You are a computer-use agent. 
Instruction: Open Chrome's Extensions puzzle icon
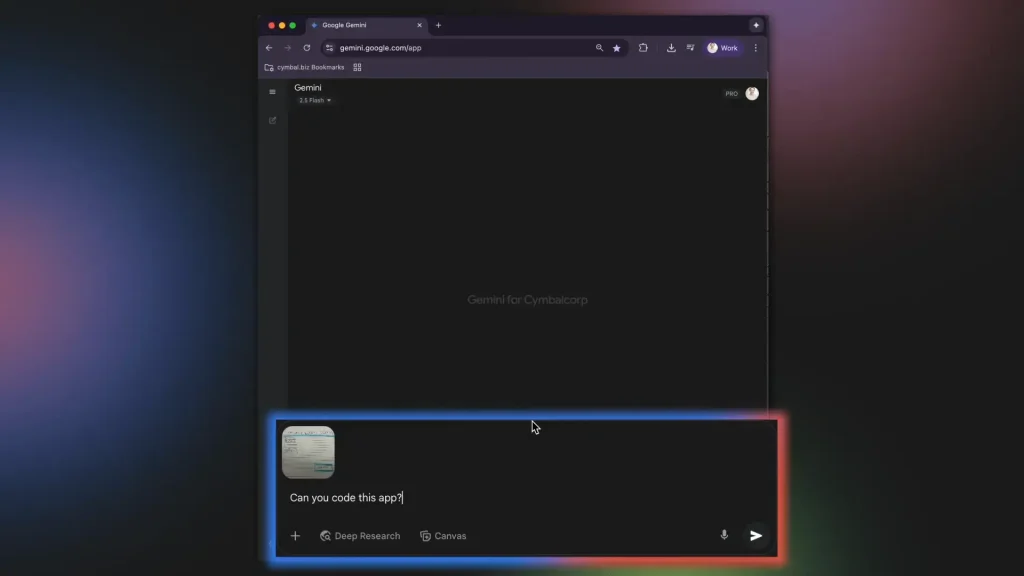[643, 47]
